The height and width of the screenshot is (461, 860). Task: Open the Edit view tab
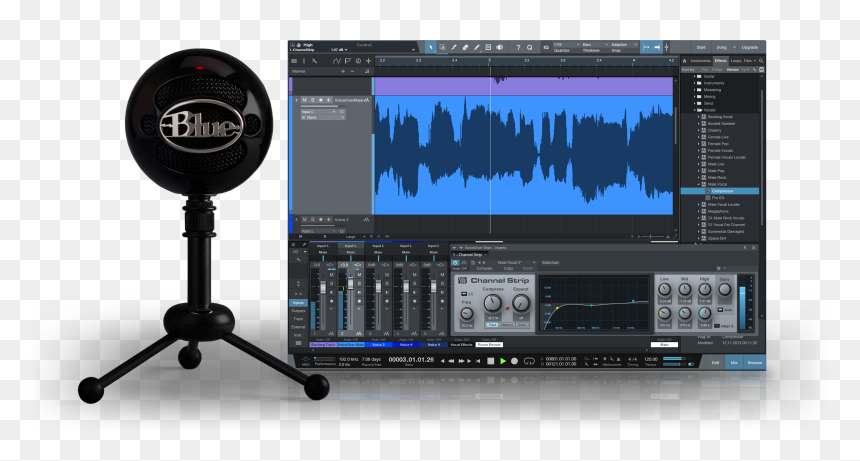(715, 363)
